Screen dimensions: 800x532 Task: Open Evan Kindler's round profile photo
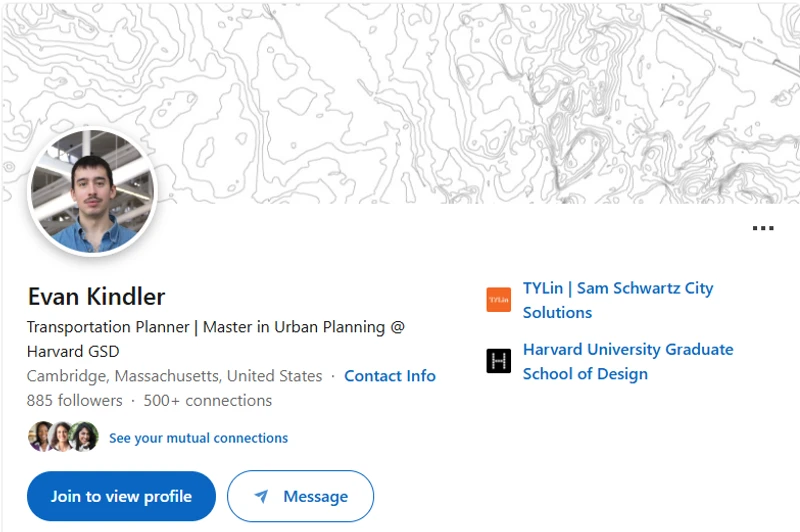coord(92,192)
